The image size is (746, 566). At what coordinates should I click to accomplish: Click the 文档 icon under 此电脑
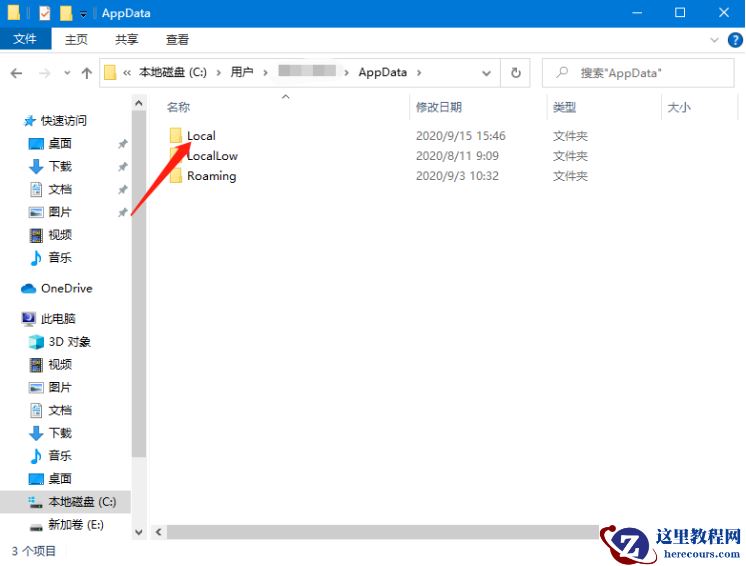[36, 410]
